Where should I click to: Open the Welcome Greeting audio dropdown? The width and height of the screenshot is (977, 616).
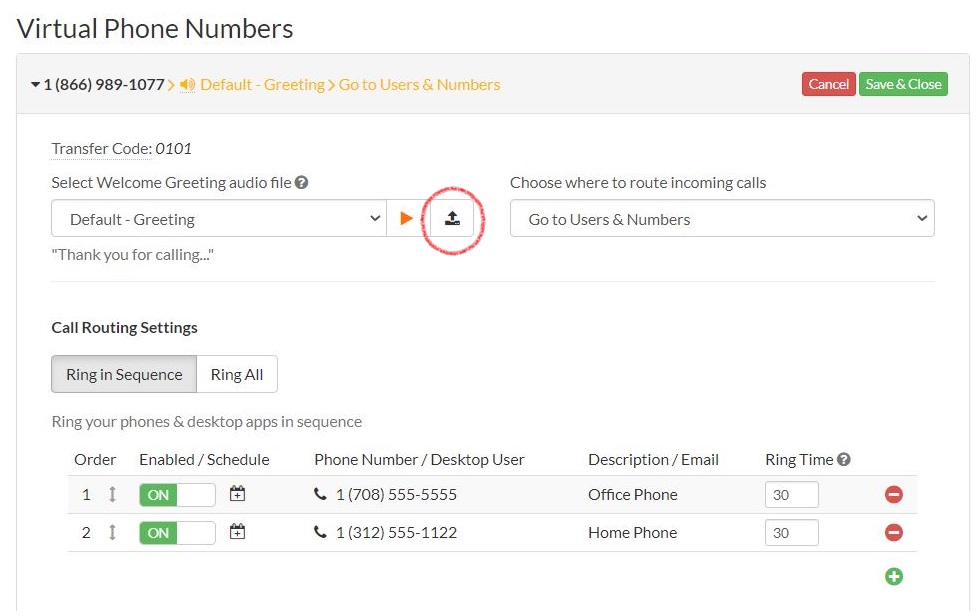218,219
